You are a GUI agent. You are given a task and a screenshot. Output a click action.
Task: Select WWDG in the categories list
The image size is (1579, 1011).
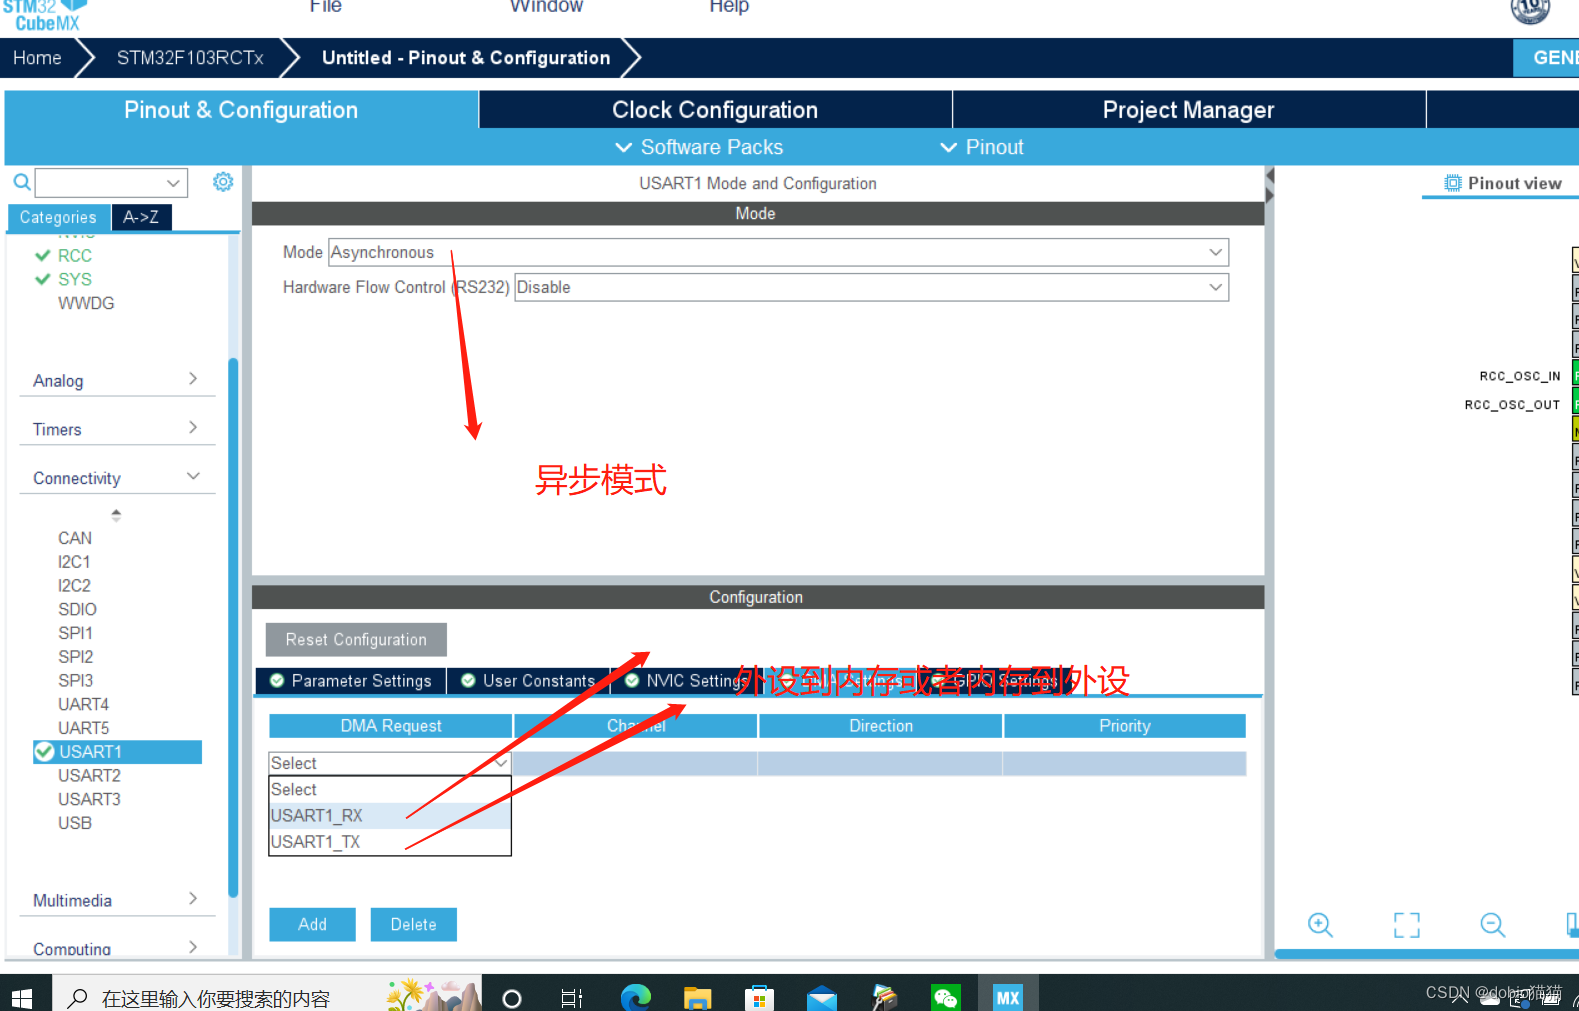pyautogui.click(x=86, y=303)
